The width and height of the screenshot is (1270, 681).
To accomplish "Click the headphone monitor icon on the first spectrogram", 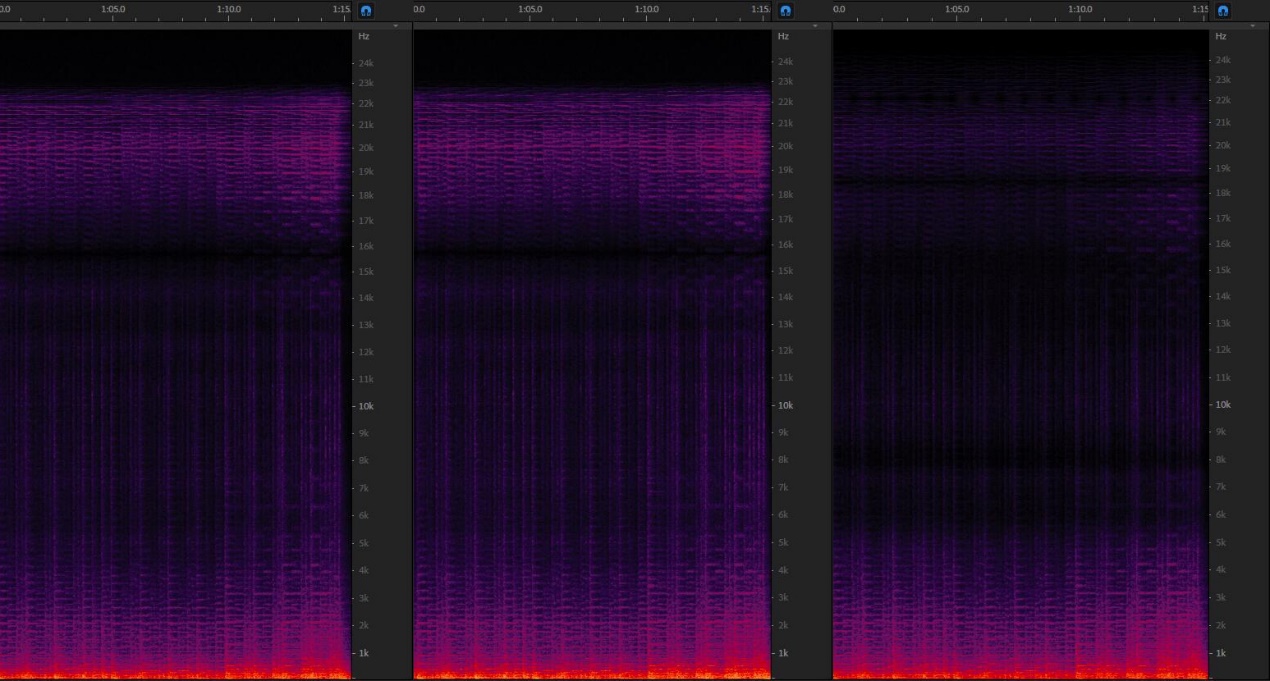I will (x=365, y=11).
